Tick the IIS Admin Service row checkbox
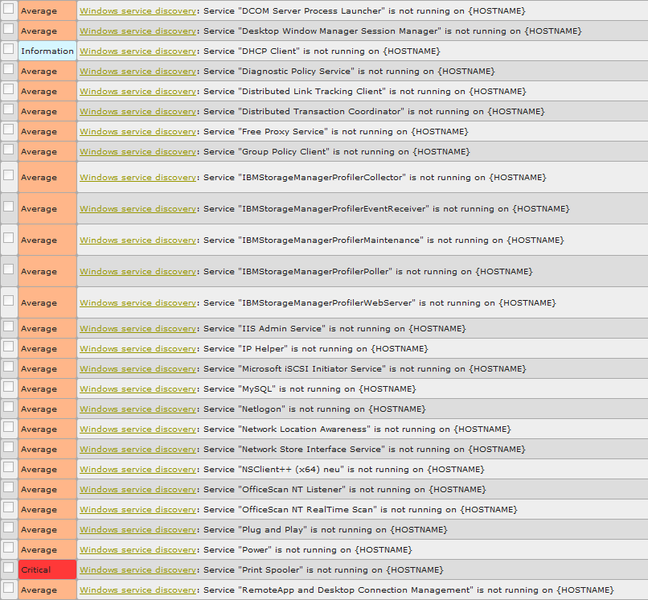648x600 pixels. coord(9,327)
